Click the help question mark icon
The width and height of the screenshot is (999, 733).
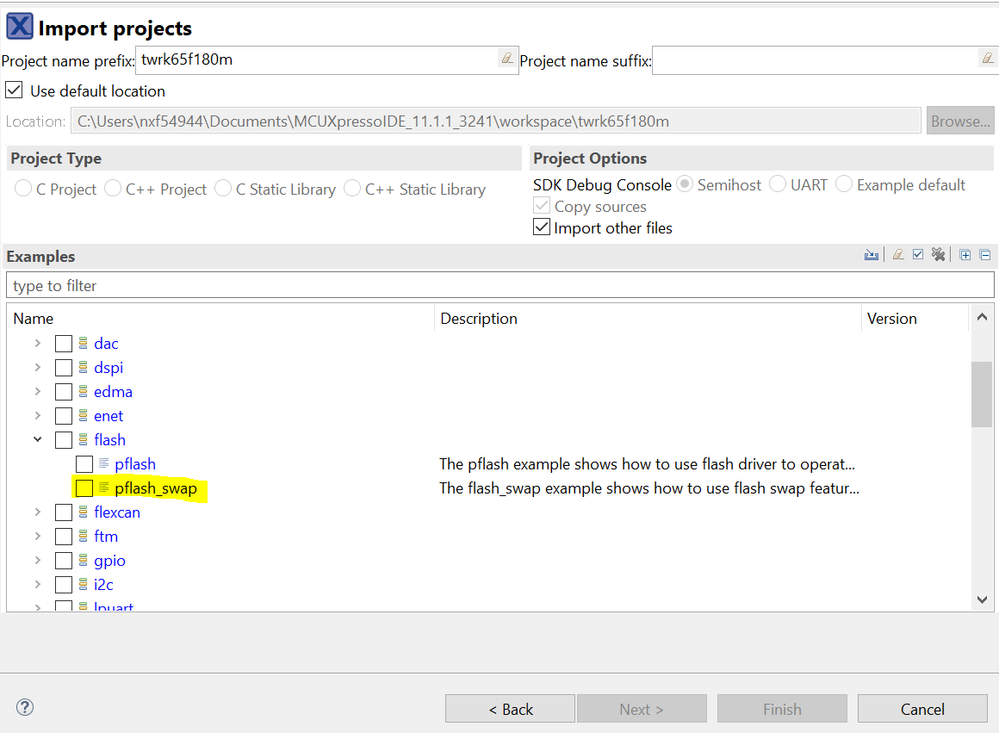(25, 707)
